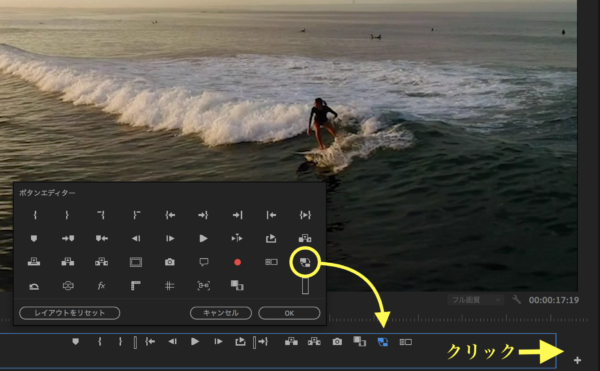
Task: Select Mark Out icon in Button Editor
Action: tap(67, 215)
